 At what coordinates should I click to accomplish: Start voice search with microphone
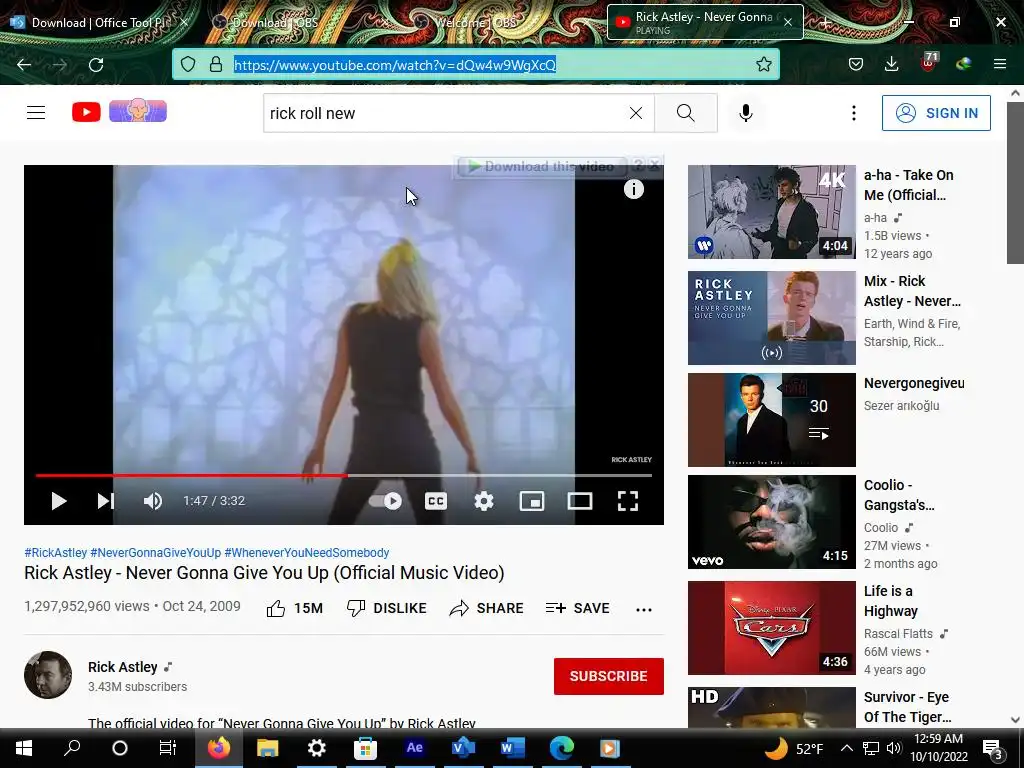pos(746,113)
